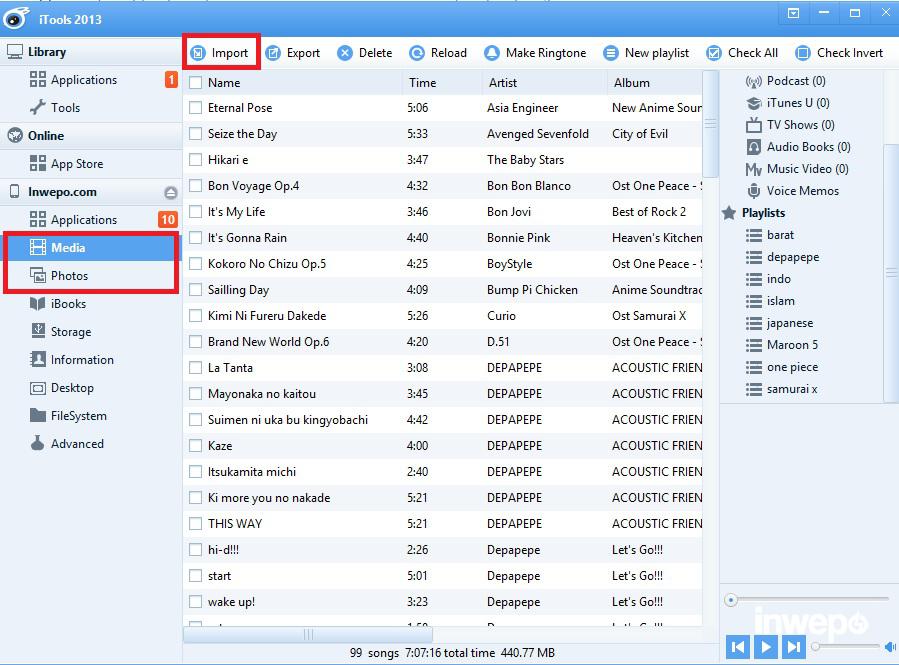Check the Hikari e song checkbox
The width and height of the screenshot is (899, 665).
(196, 160)
